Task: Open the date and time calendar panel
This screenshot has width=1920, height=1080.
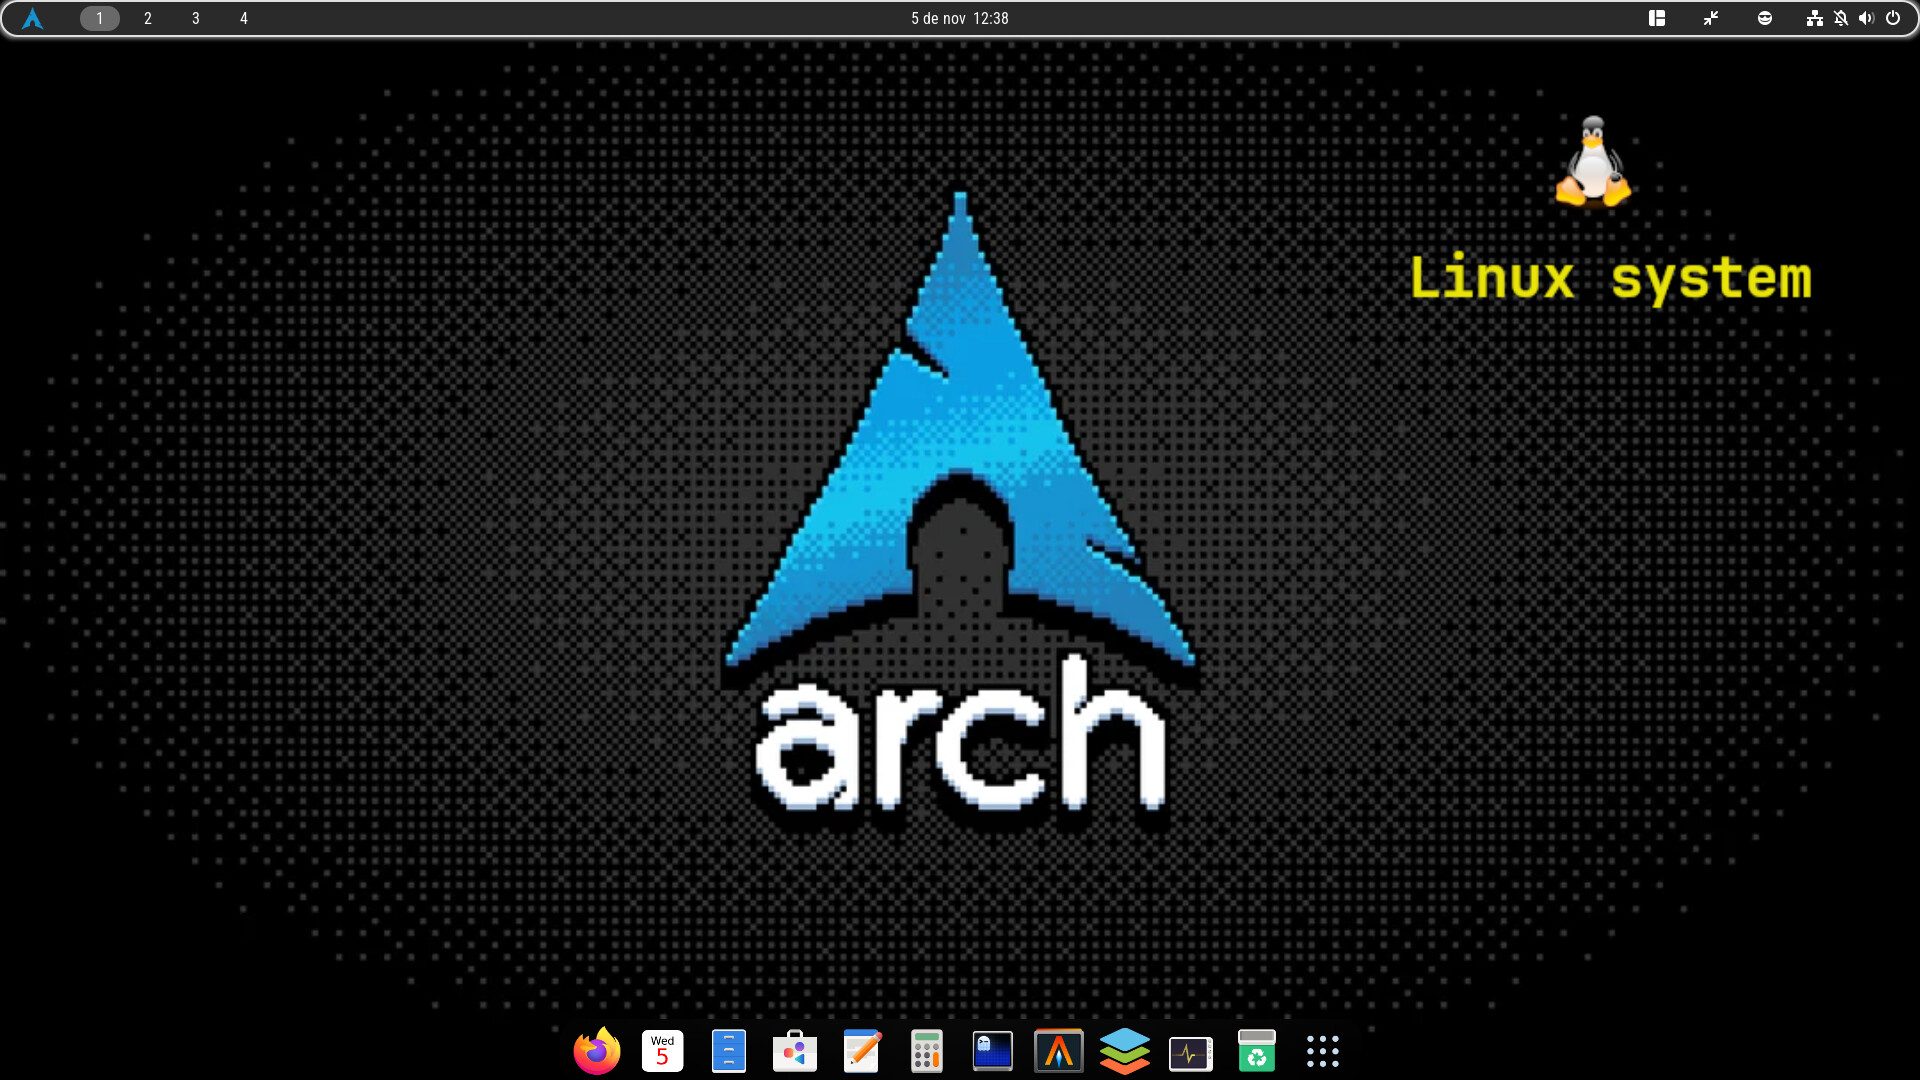Action: [959, 18]
